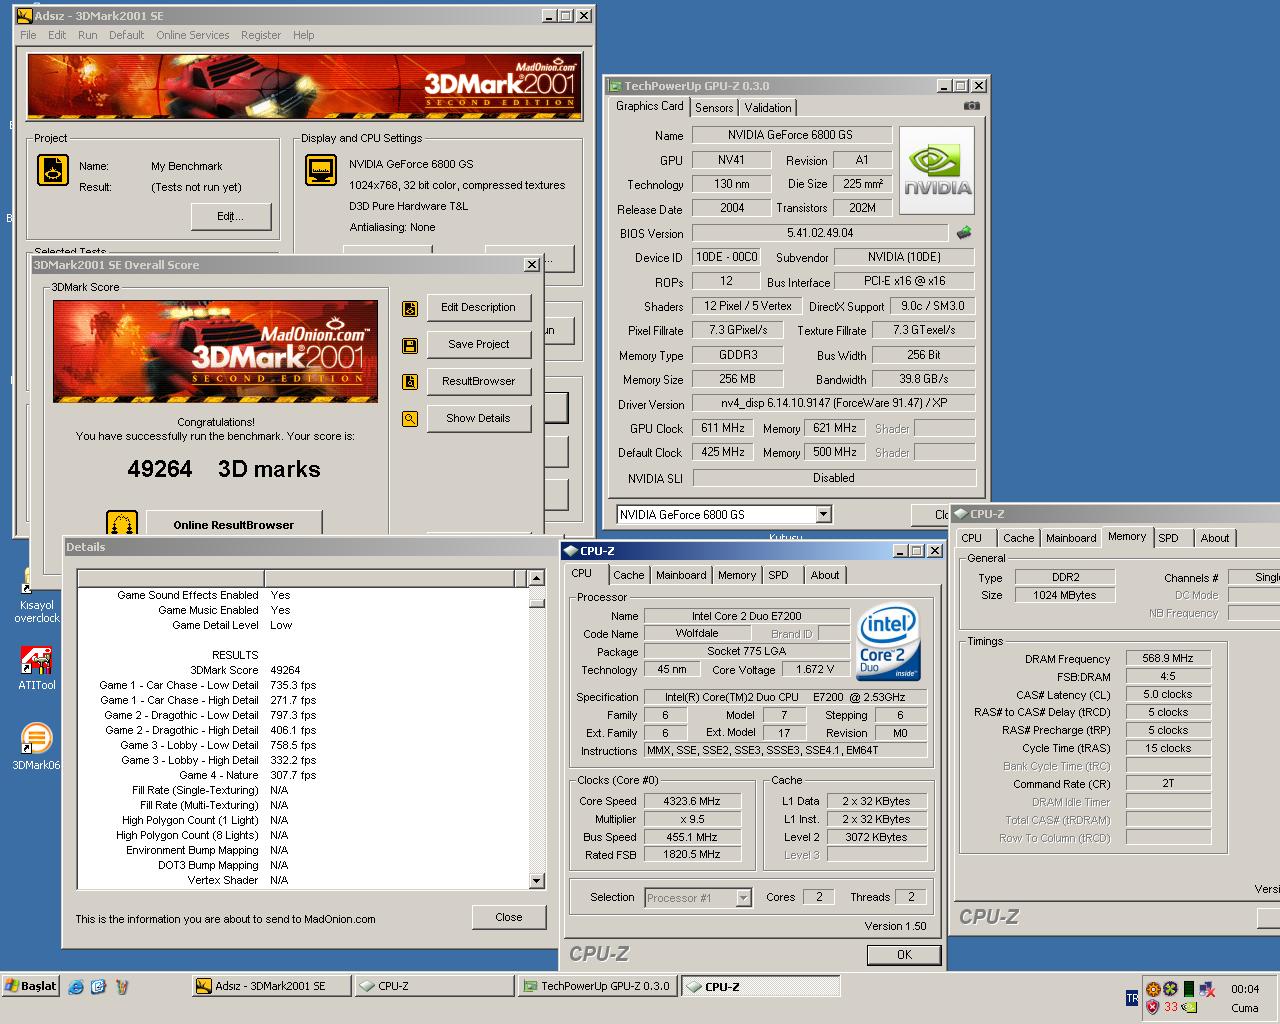Click the third quick launch icon
The height and width of the screenshot is (1024, 1280).
pos(121,987)
